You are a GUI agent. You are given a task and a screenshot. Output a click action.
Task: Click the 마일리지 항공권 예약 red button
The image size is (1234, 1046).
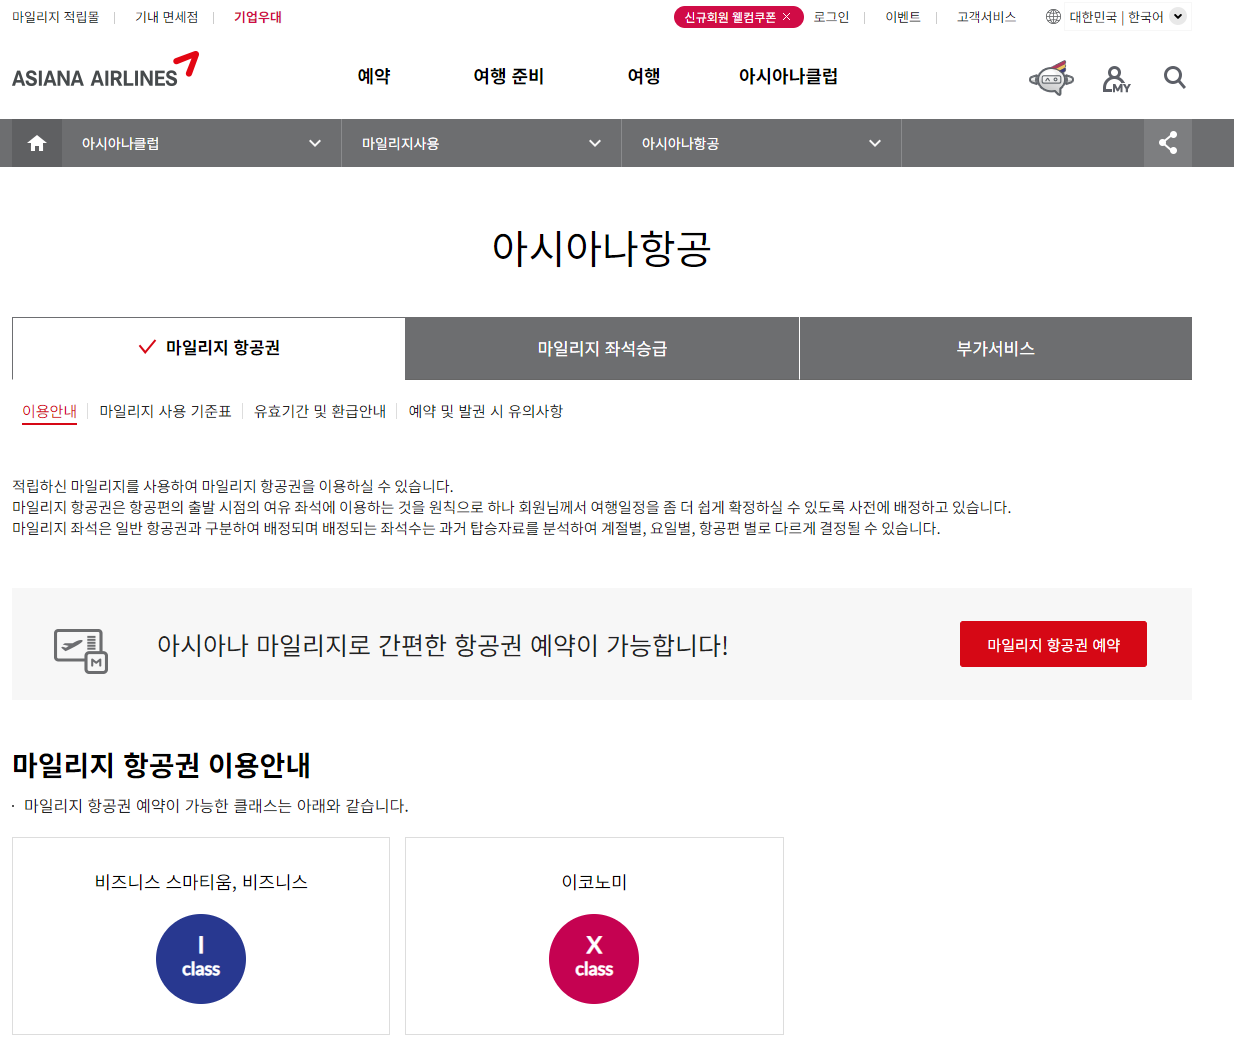(x=1053, y=644)
